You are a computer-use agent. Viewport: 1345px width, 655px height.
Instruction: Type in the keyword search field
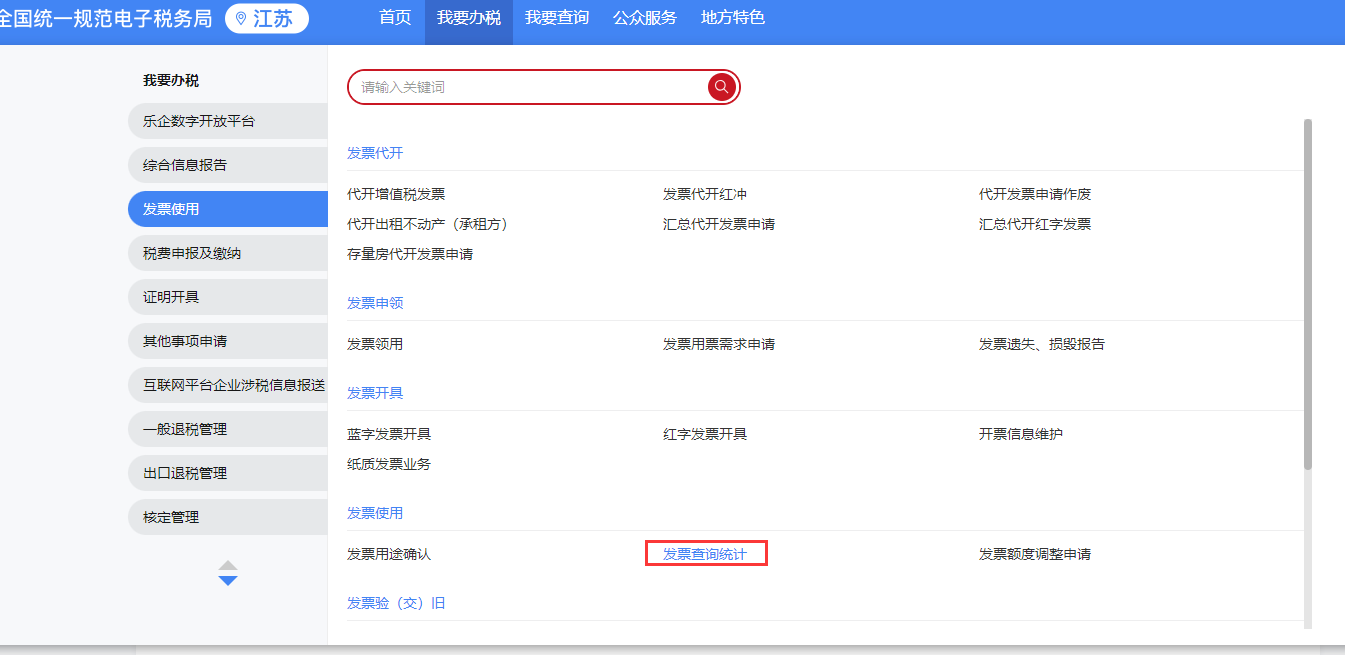point(530,87)
